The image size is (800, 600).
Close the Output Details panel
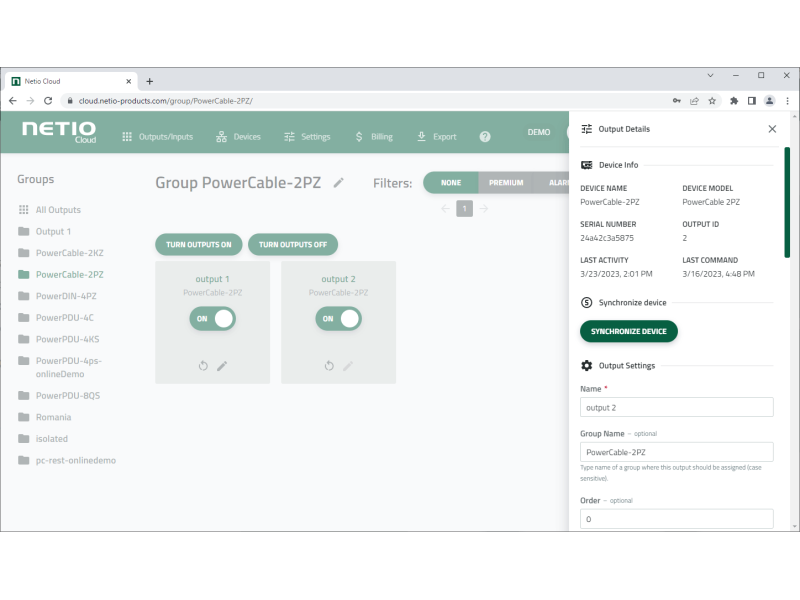[772, 129]
